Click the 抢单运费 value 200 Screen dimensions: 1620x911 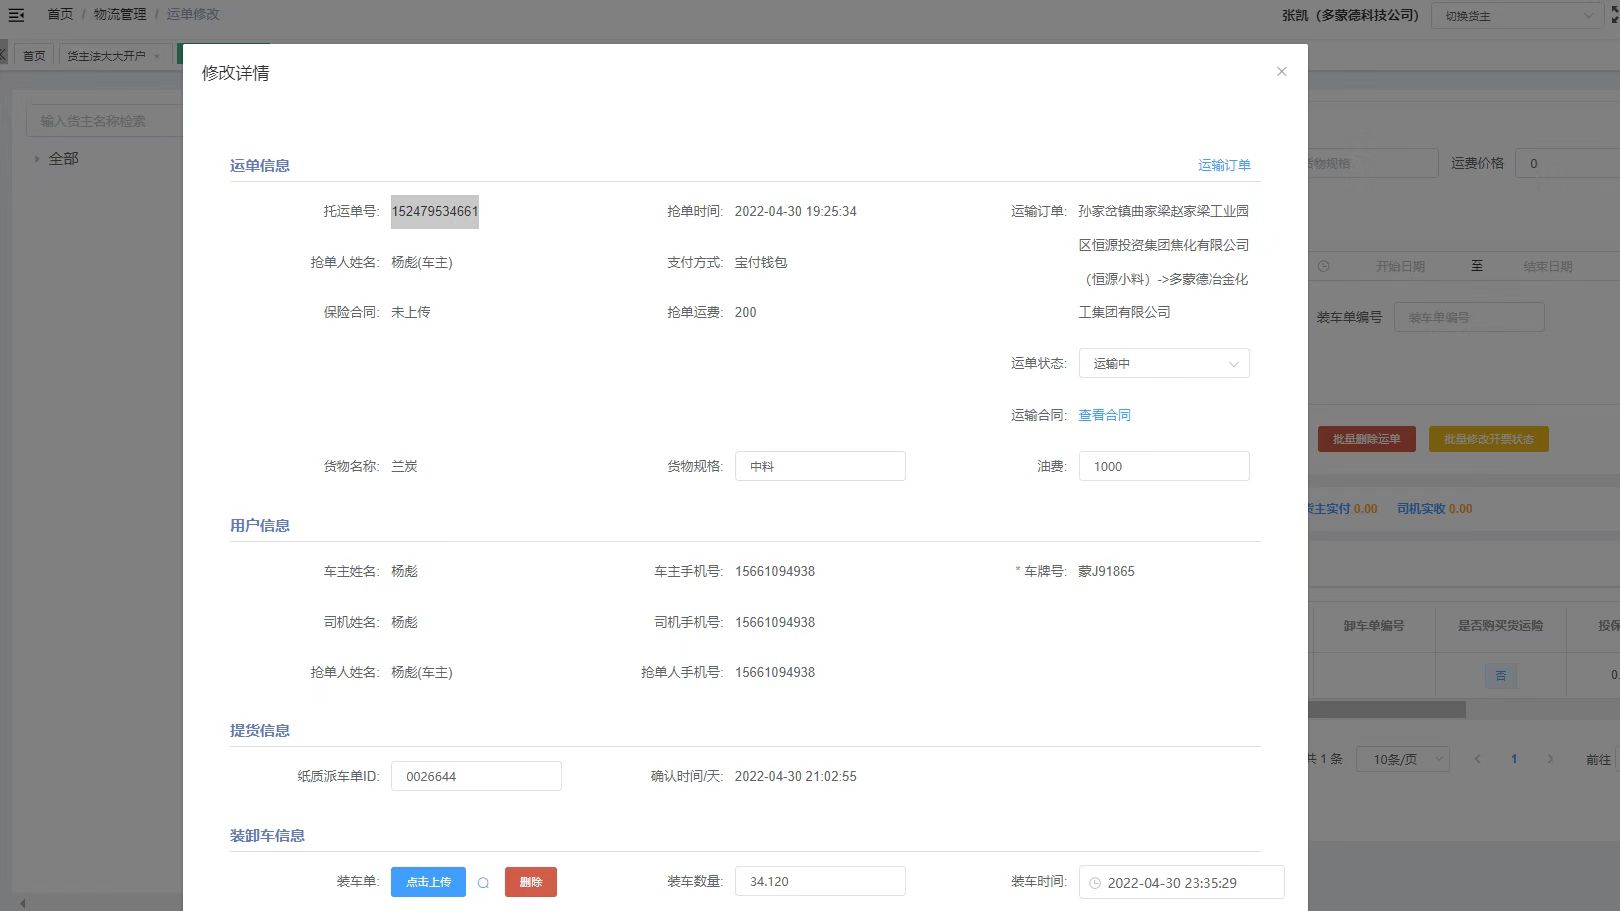point(745,312)
